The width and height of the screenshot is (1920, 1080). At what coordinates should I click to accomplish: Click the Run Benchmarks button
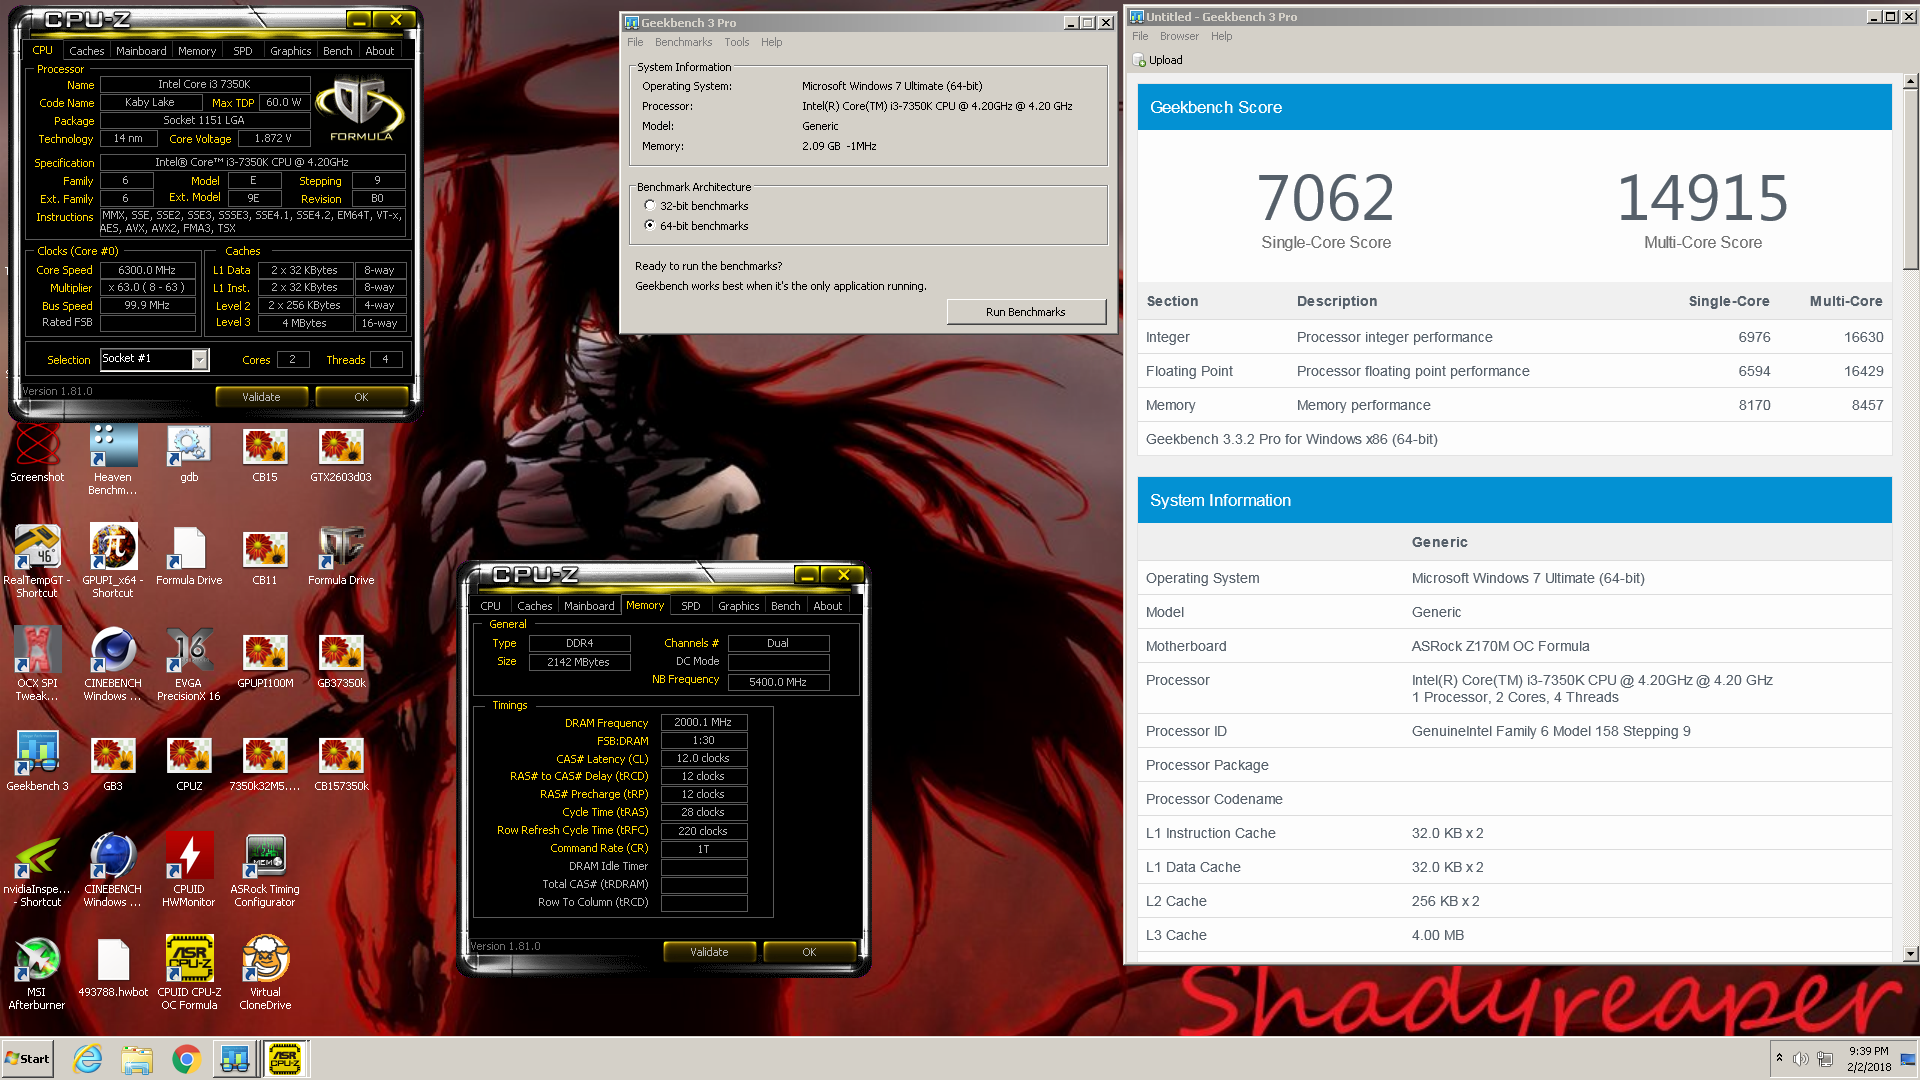point(1026,312)
